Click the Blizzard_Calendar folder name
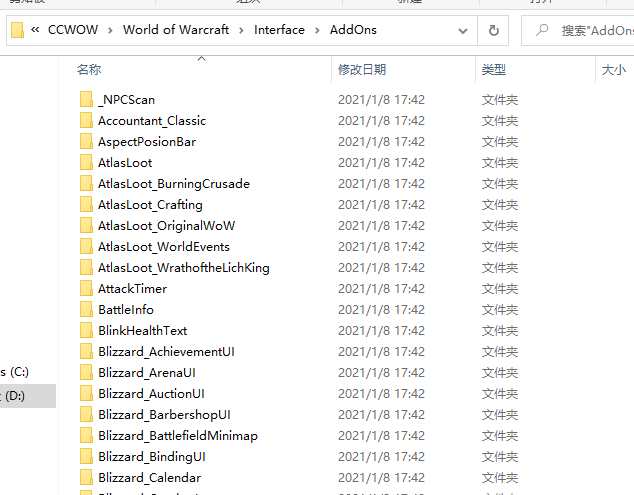 click(150, 478)
